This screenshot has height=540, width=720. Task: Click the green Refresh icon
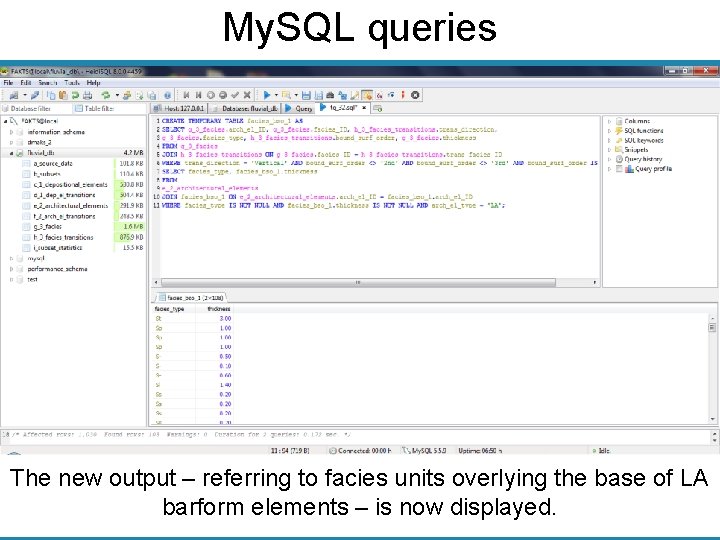coord(106,95)
